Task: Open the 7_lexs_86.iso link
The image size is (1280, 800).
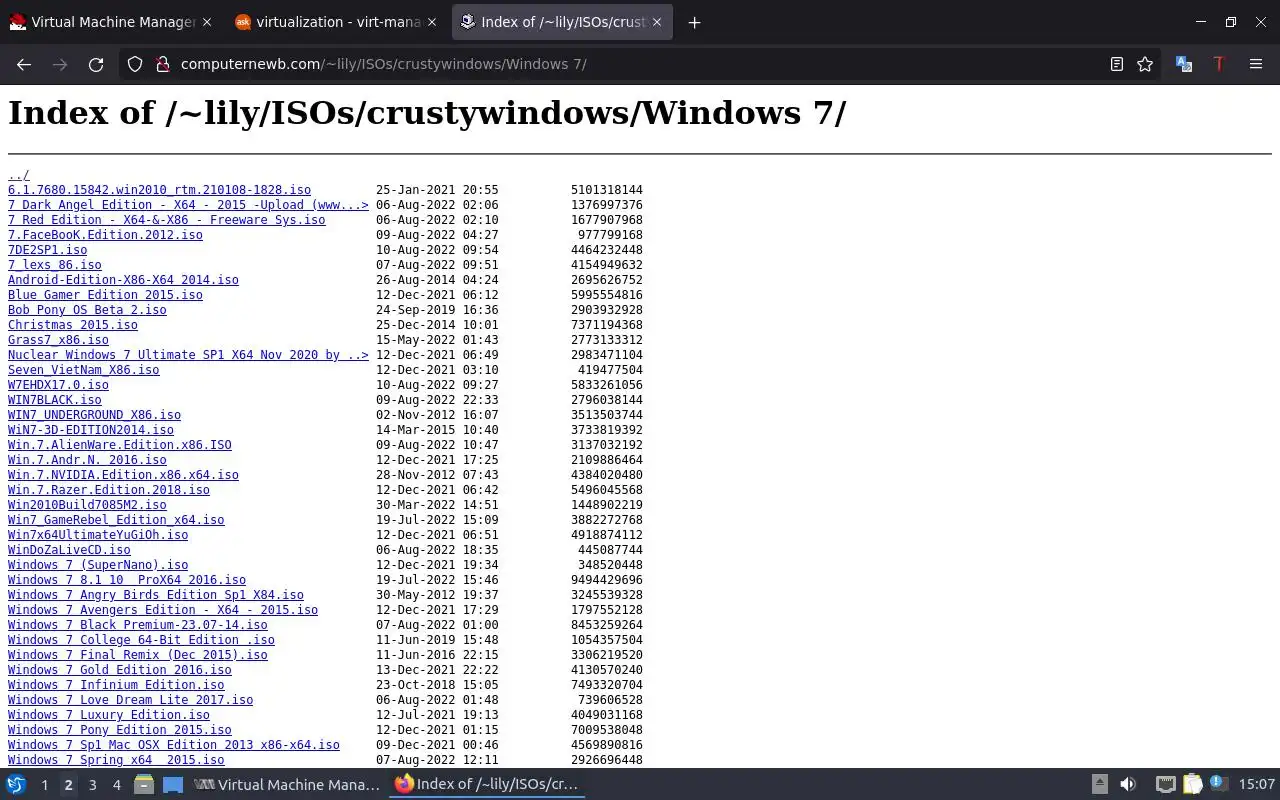Action: [x=55, y=265]
